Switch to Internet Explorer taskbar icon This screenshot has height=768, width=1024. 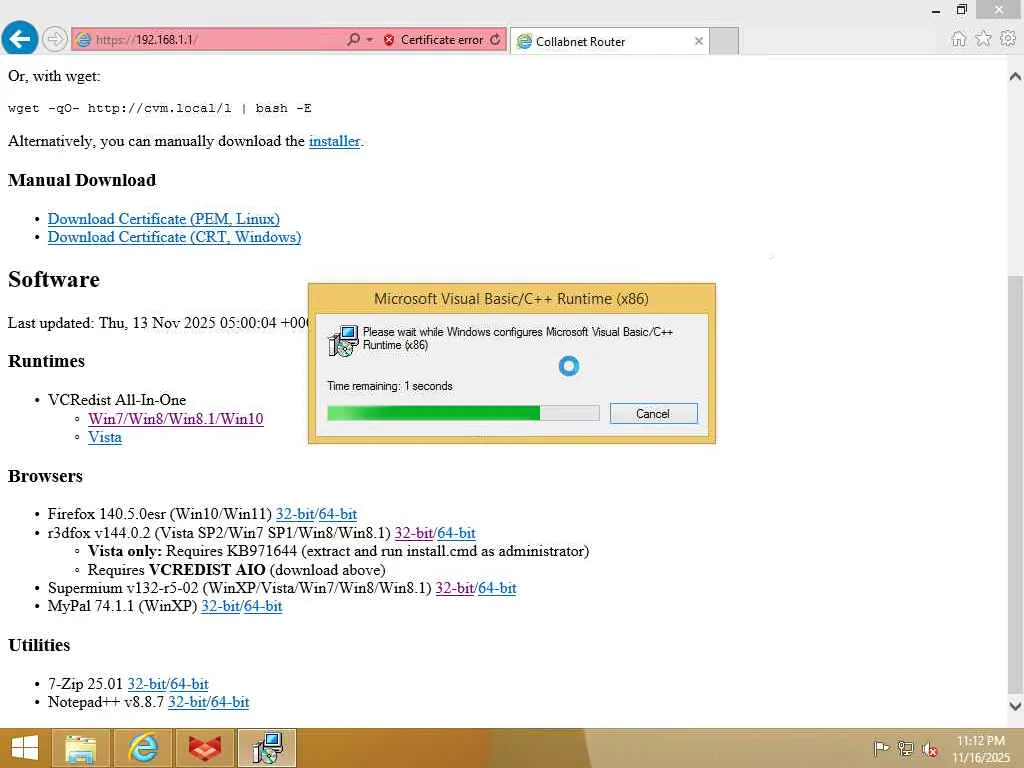click(142, 748)
